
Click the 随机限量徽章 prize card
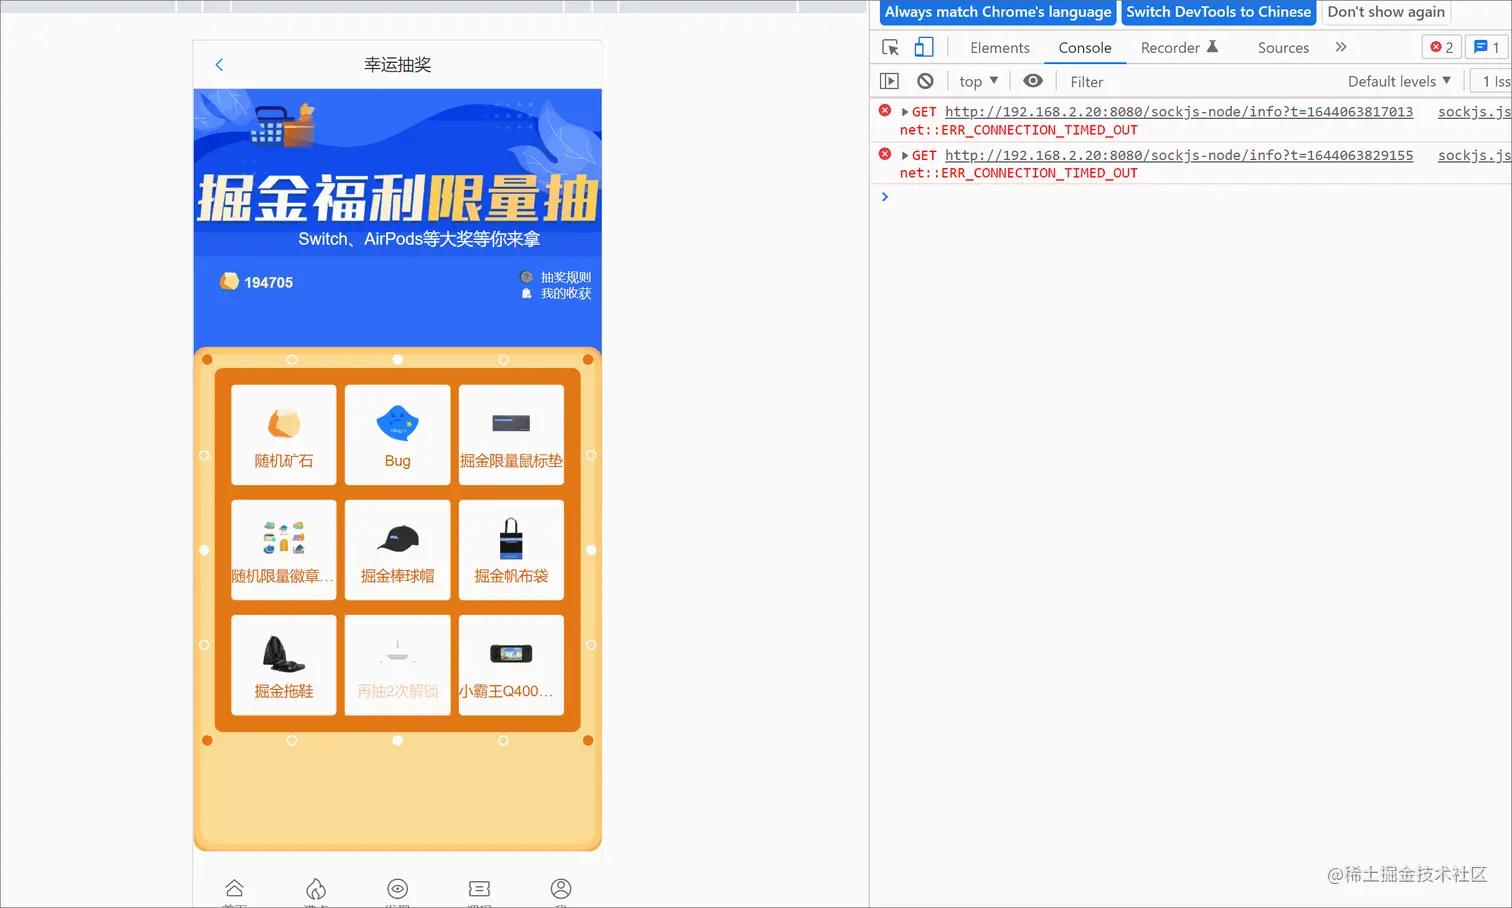[x=284, y=550]
